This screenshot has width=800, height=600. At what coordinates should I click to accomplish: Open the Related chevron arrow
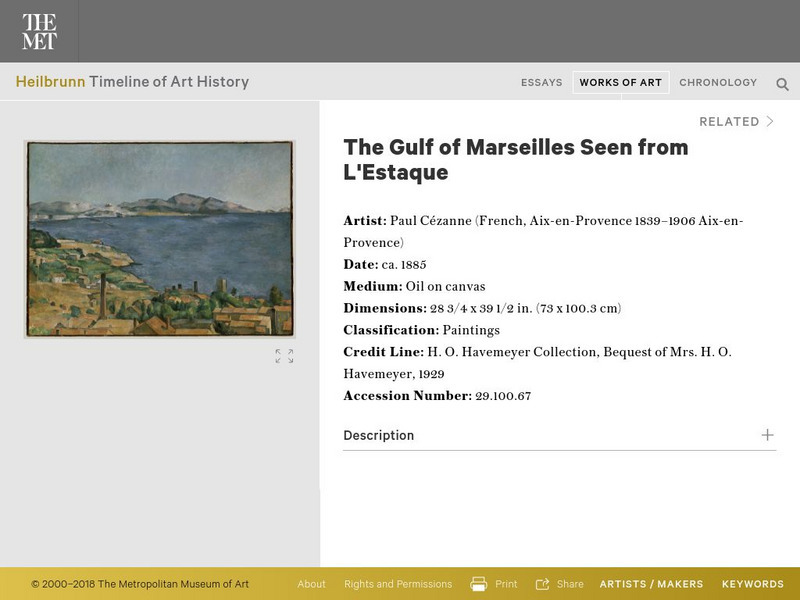(x=770, y=122)
